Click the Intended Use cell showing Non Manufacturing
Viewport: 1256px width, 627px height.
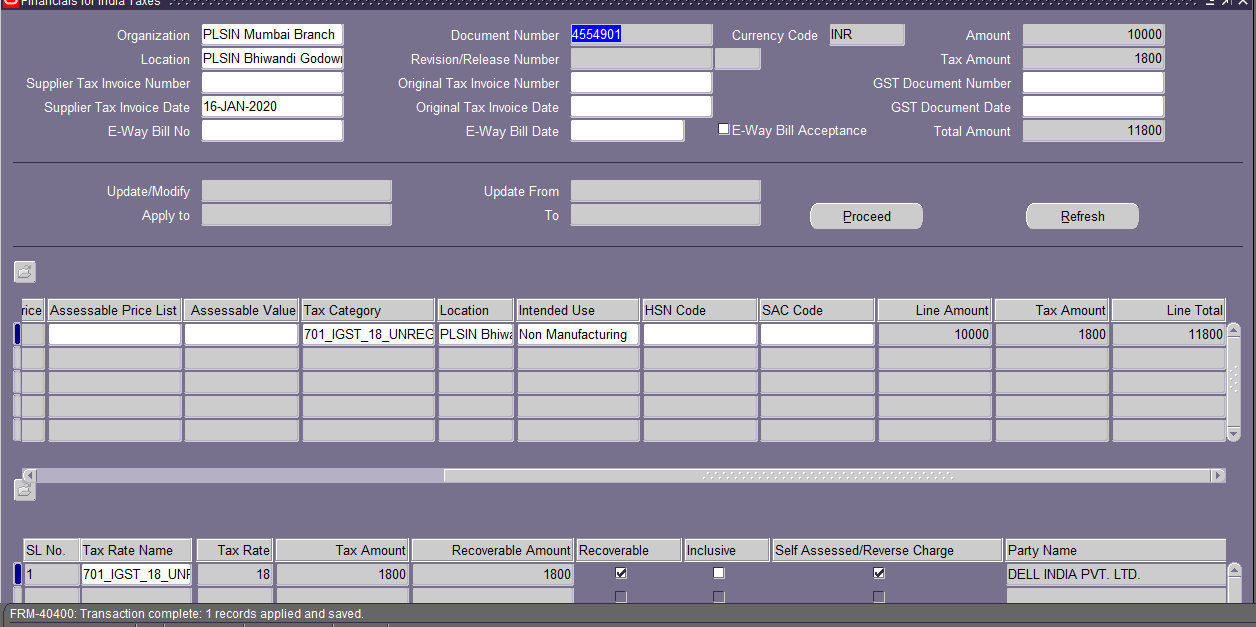tap(576, 334)
